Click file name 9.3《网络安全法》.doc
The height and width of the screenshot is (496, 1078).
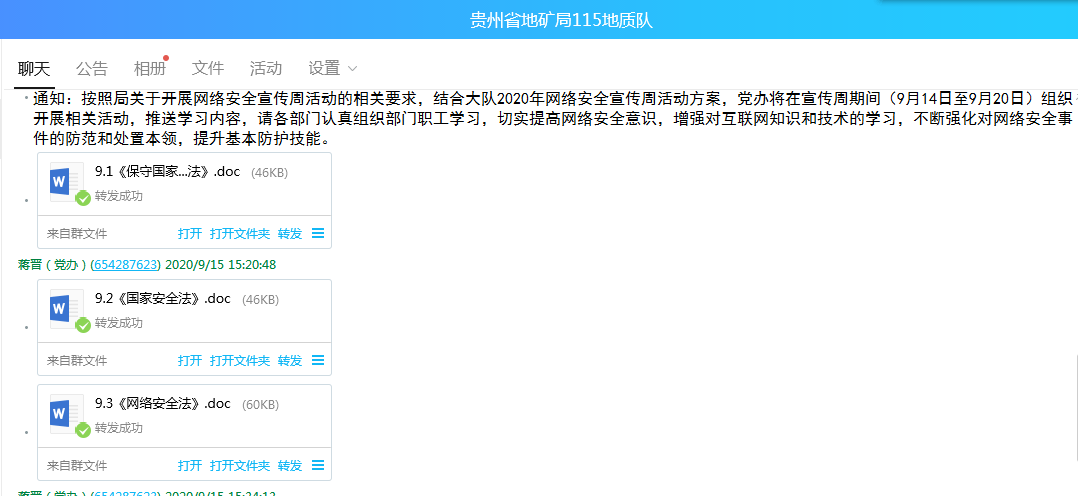[x=163, y=404]
